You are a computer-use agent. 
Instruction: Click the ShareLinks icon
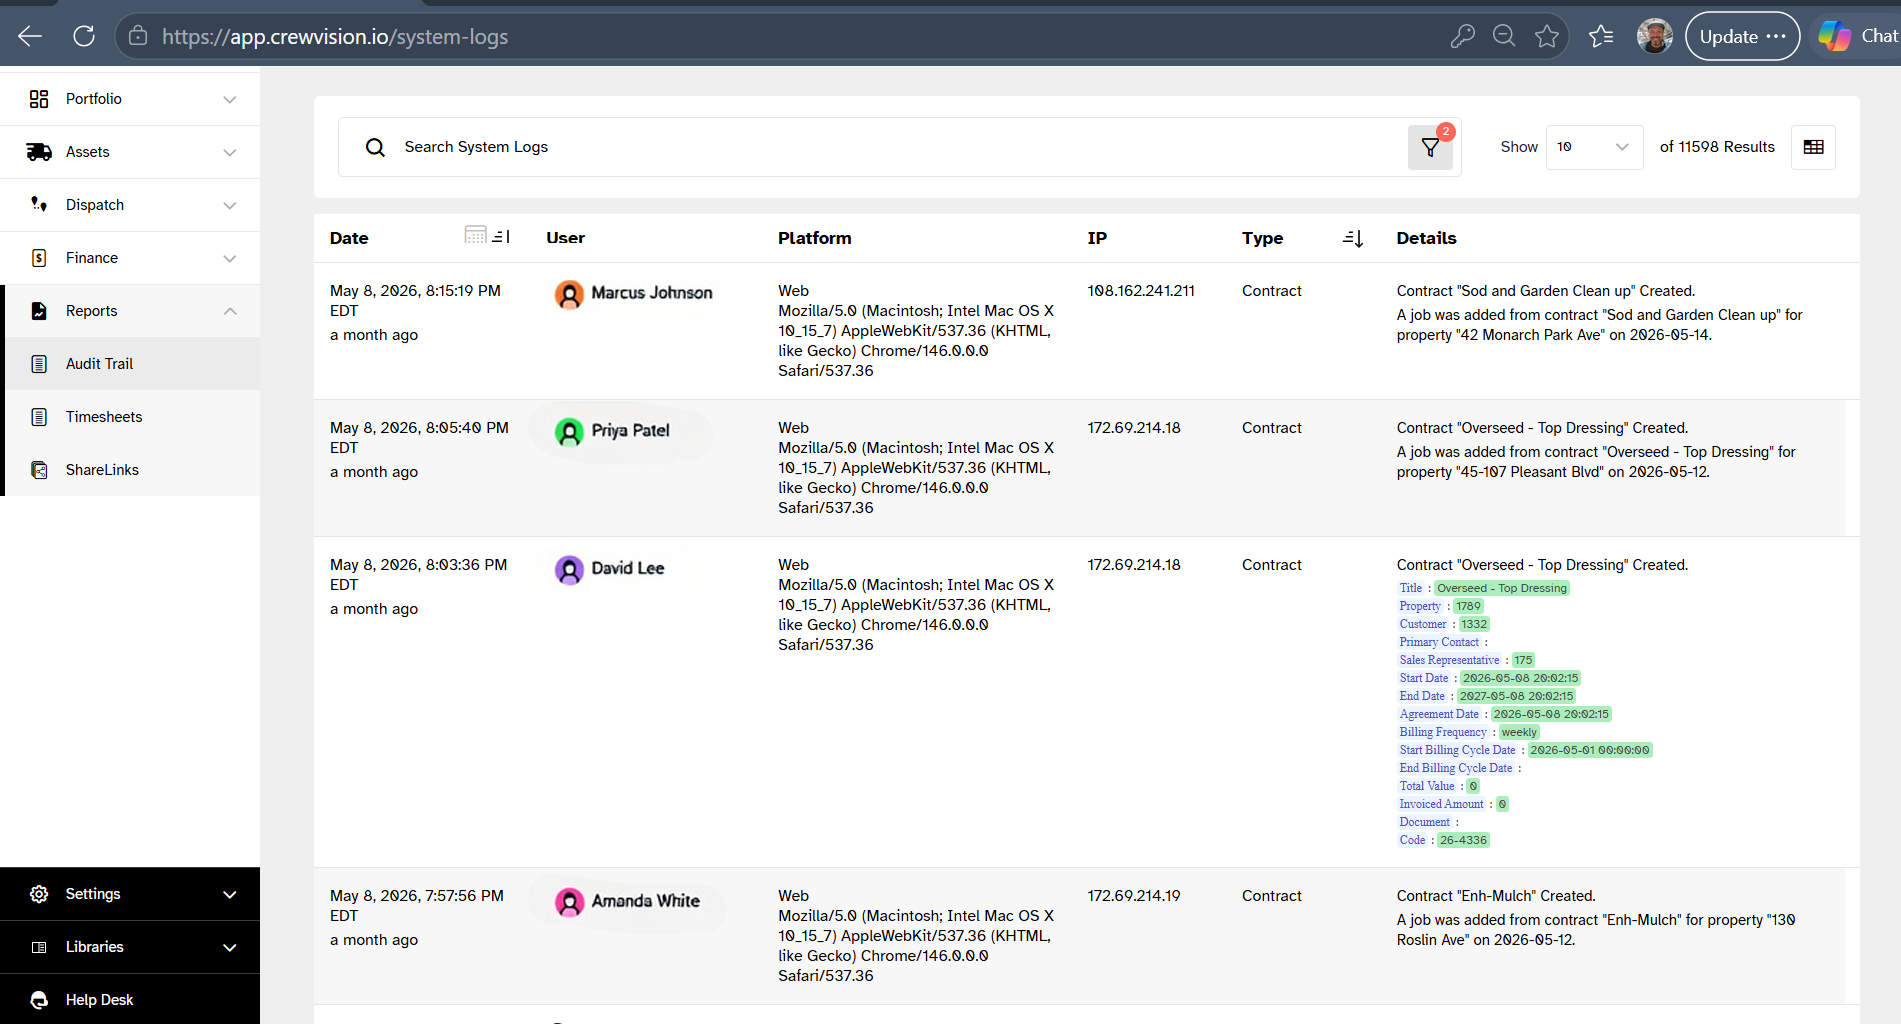(x=39, y=470)
